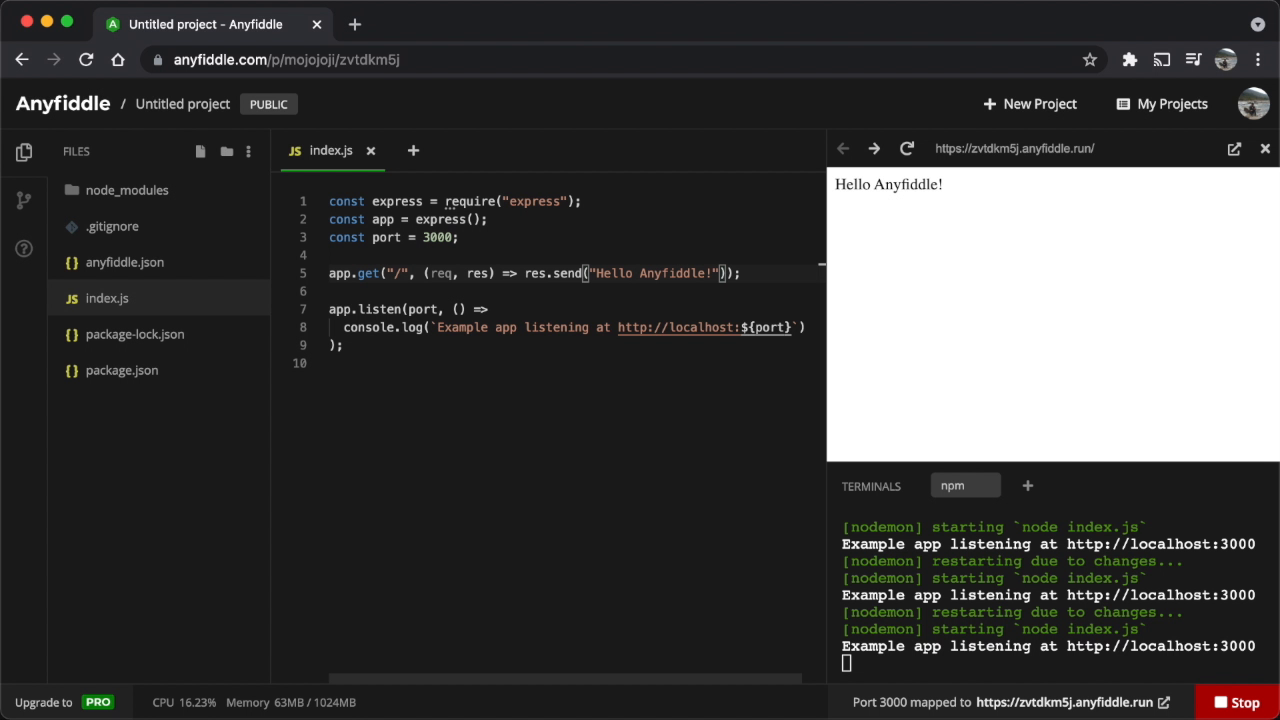Open the Chrome profile avatar
Image resolution: width=1280 pixels, height=720 pixels.
coord(1226,59)
